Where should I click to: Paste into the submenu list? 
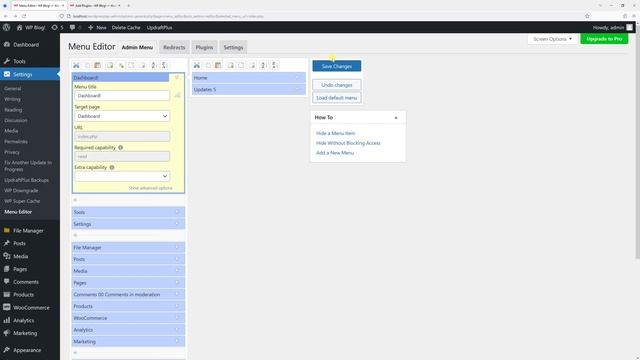[218, 65]
